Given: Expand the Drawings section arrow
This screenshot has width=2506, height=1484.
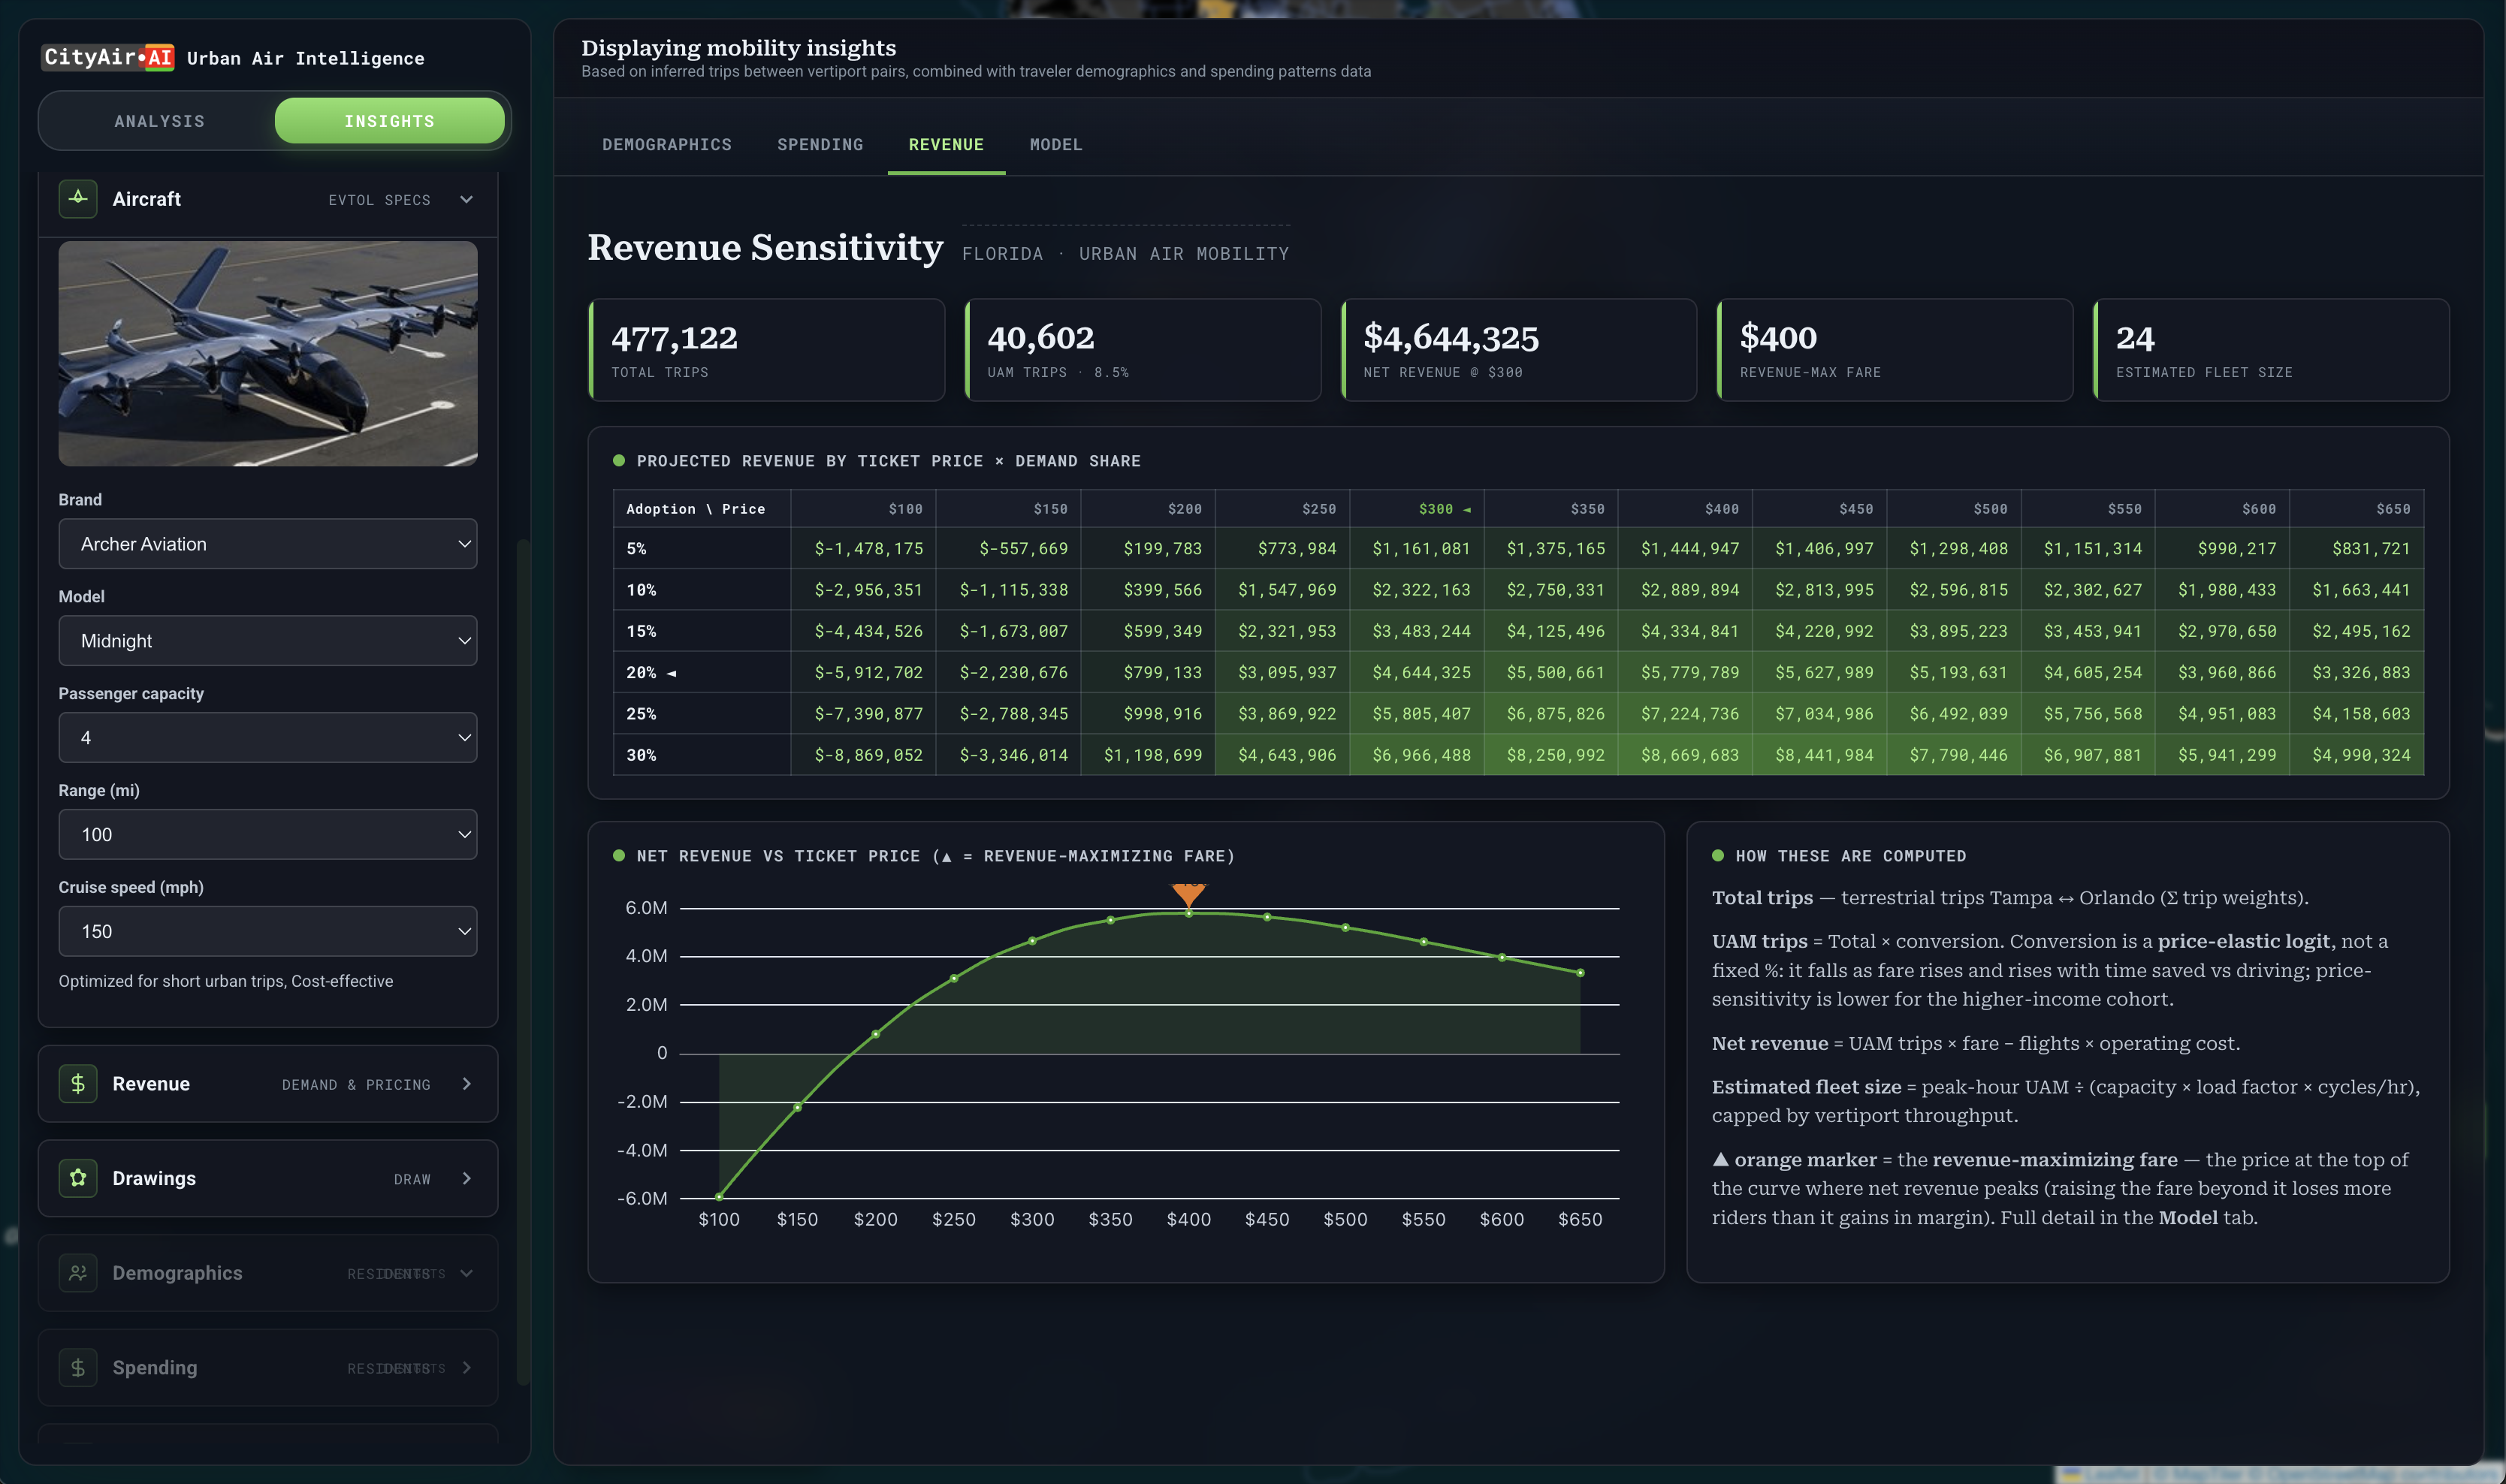Looking at the screenshot, I should point(467,1178).
